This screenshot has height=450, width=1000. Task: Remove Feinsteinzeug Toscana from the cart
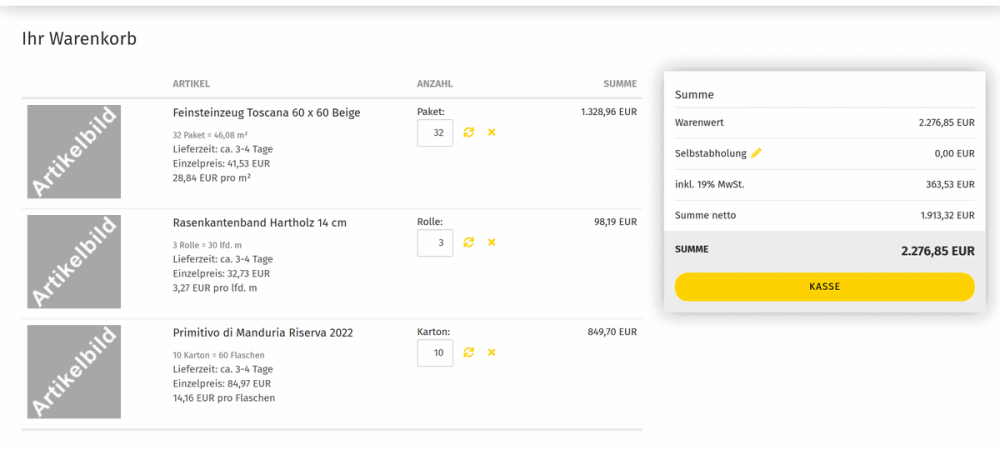click(x=491, y=133)
